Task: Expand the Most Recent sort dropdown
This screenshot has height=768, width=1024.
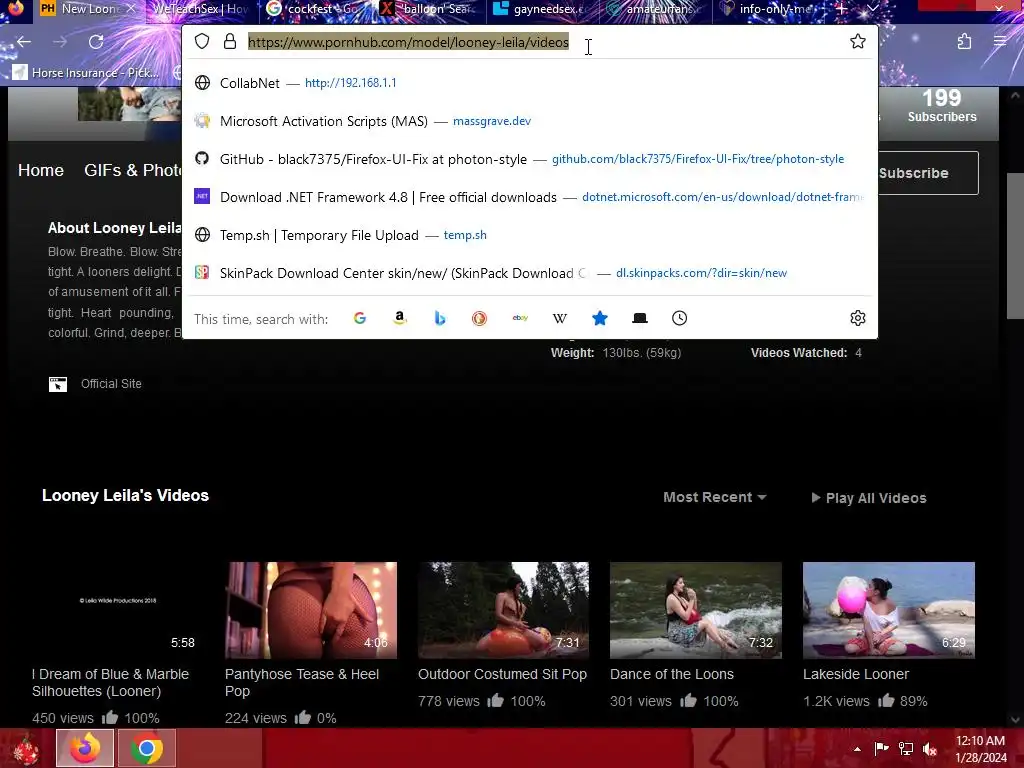Action: 714,498
